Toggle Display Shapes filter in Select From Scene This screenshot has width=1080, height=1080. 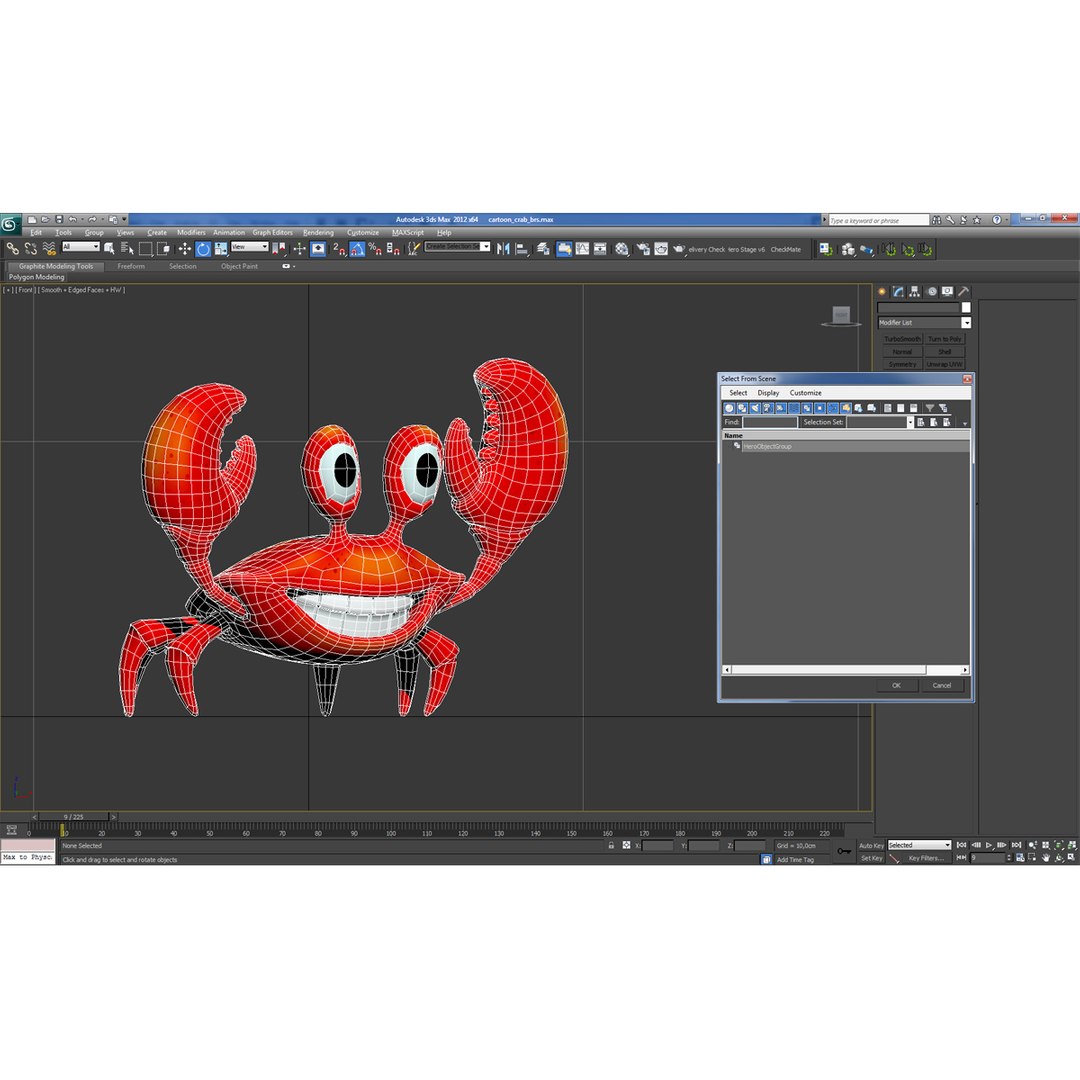coord(742,408)
